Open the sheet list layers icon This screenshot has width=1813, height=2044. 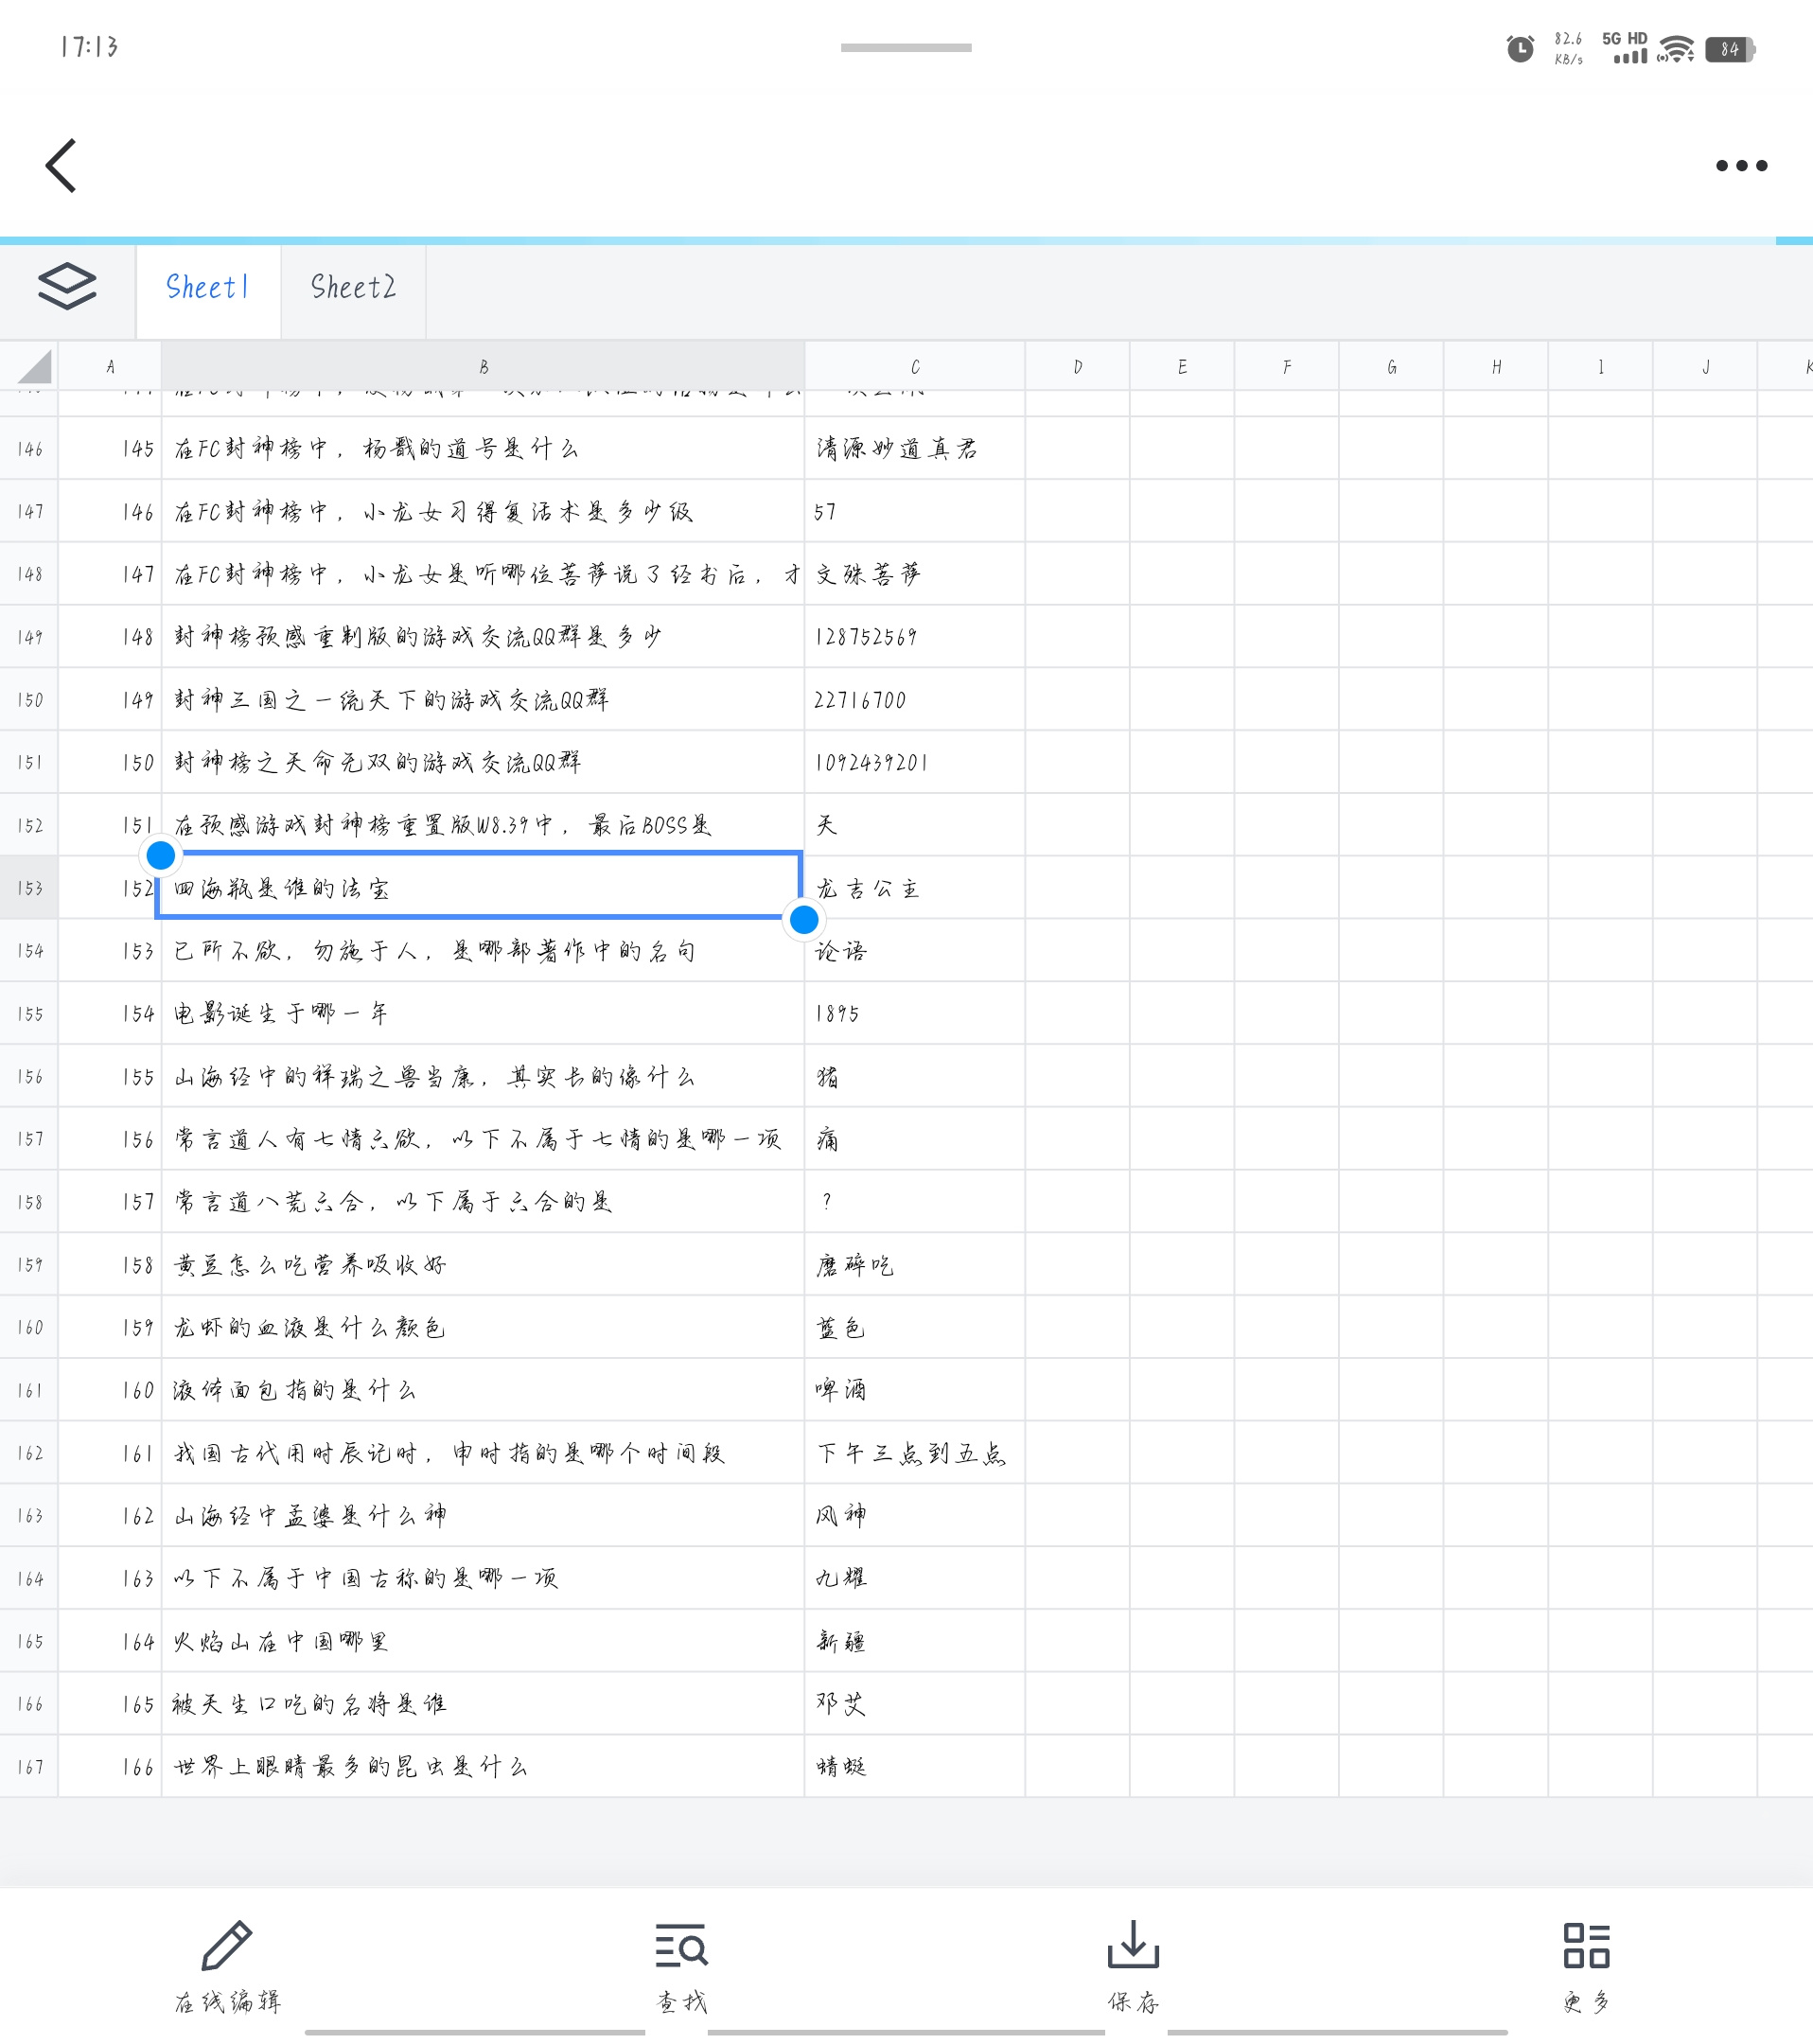click(67, 287)
